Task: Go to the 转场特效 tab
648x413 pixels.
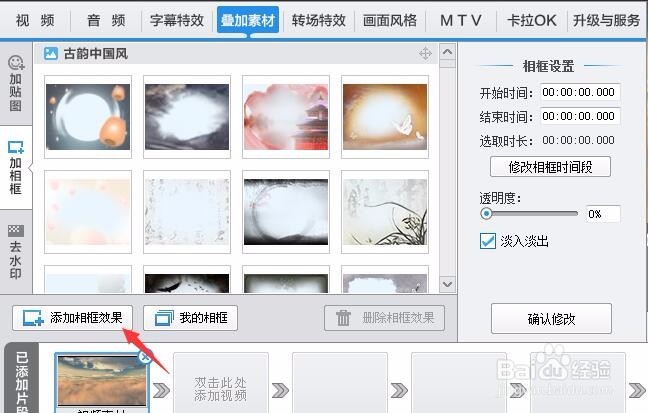Action: coord(319,20)
